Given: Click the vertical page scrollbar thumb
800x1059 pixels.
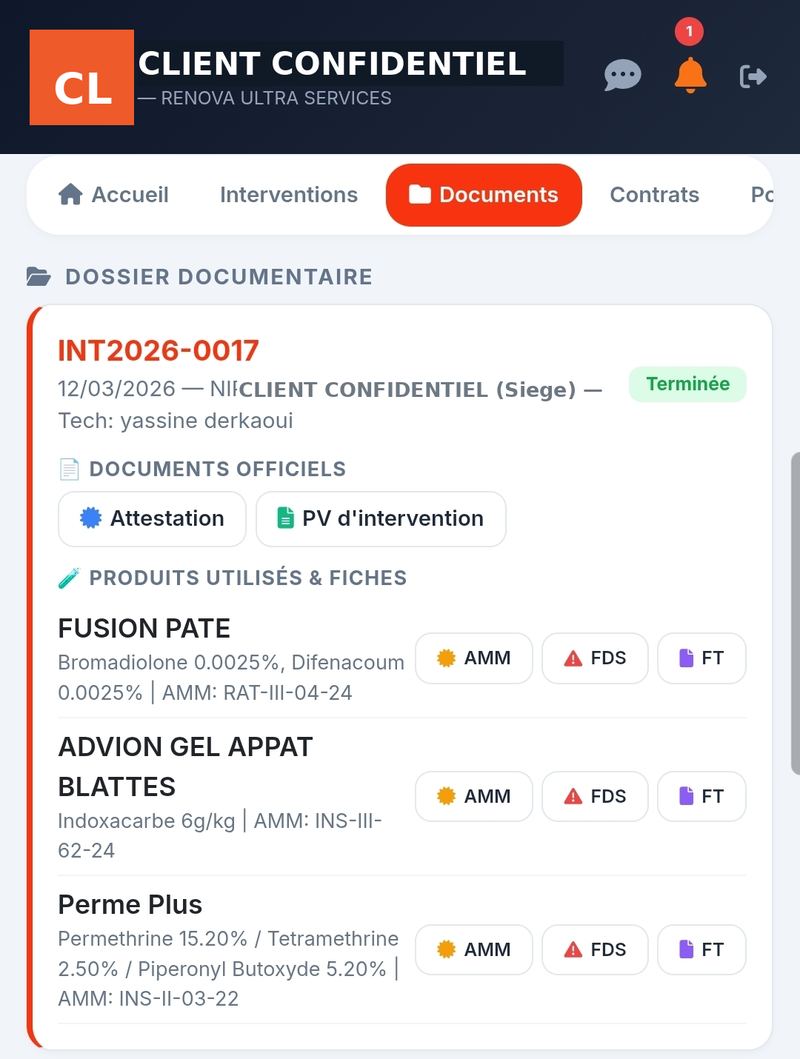Looking at the screenshot, I should pos(795,613).
